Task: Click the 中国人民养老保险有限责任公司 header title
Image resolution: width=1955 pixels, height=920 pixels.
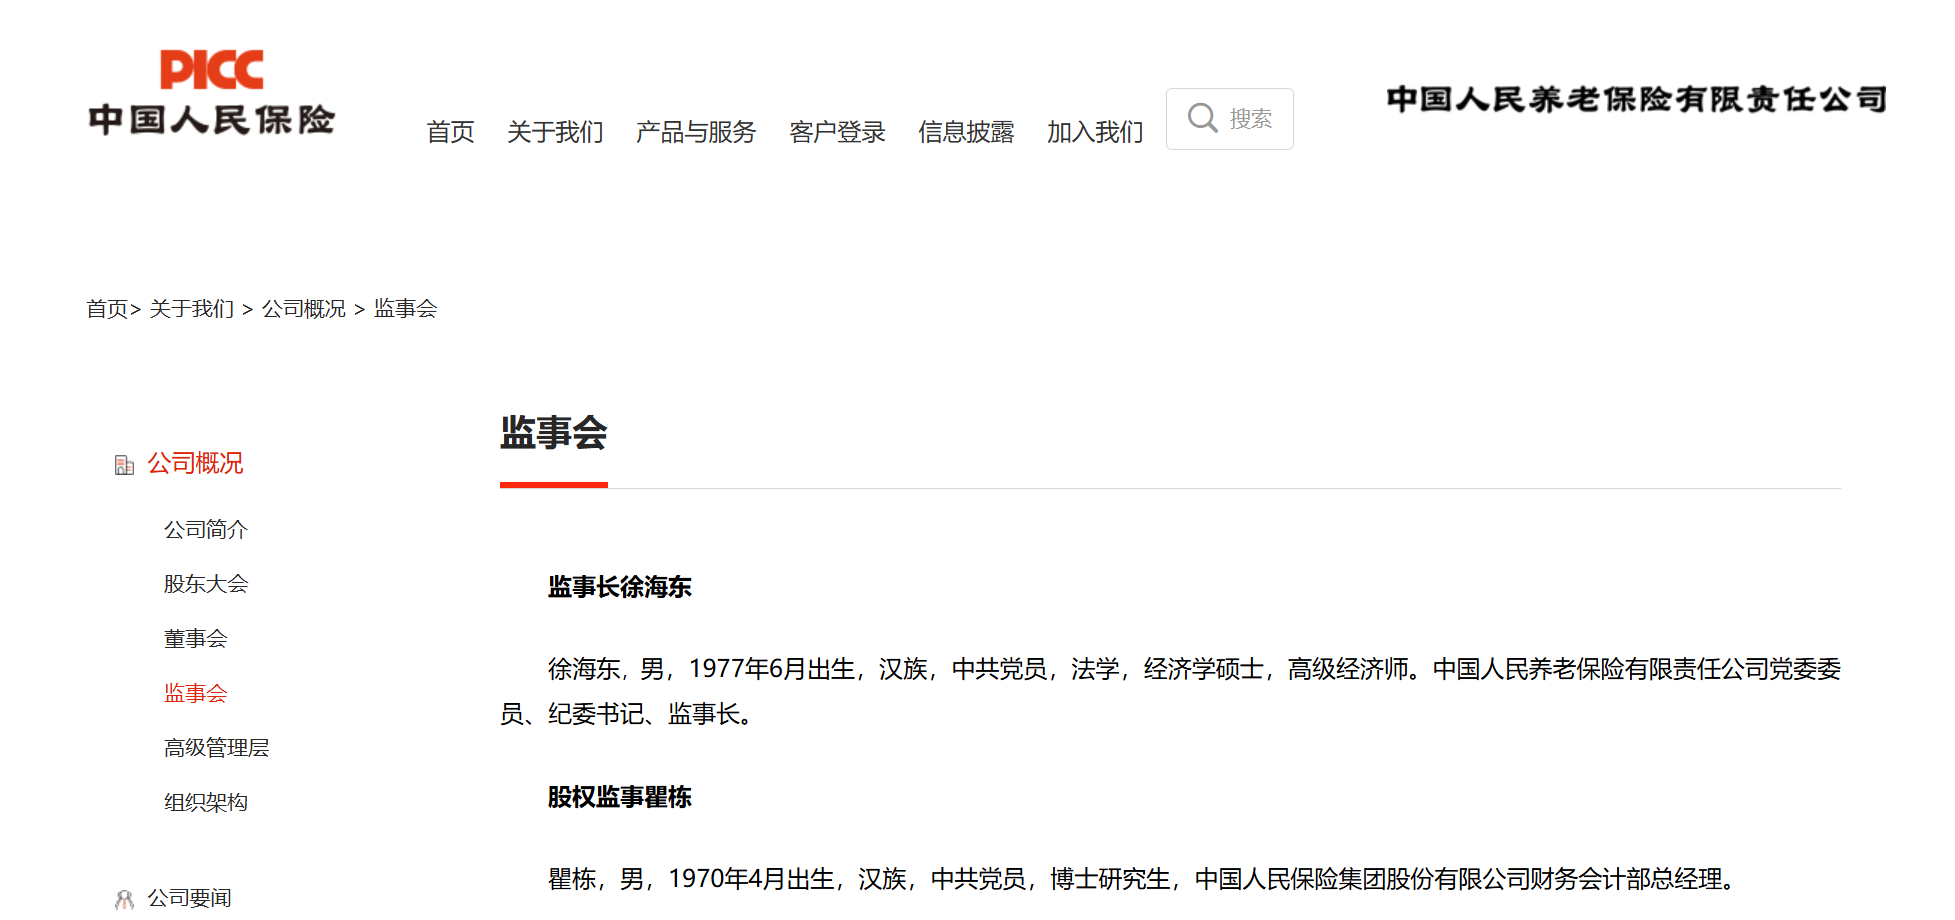Action: point(1636,99)
